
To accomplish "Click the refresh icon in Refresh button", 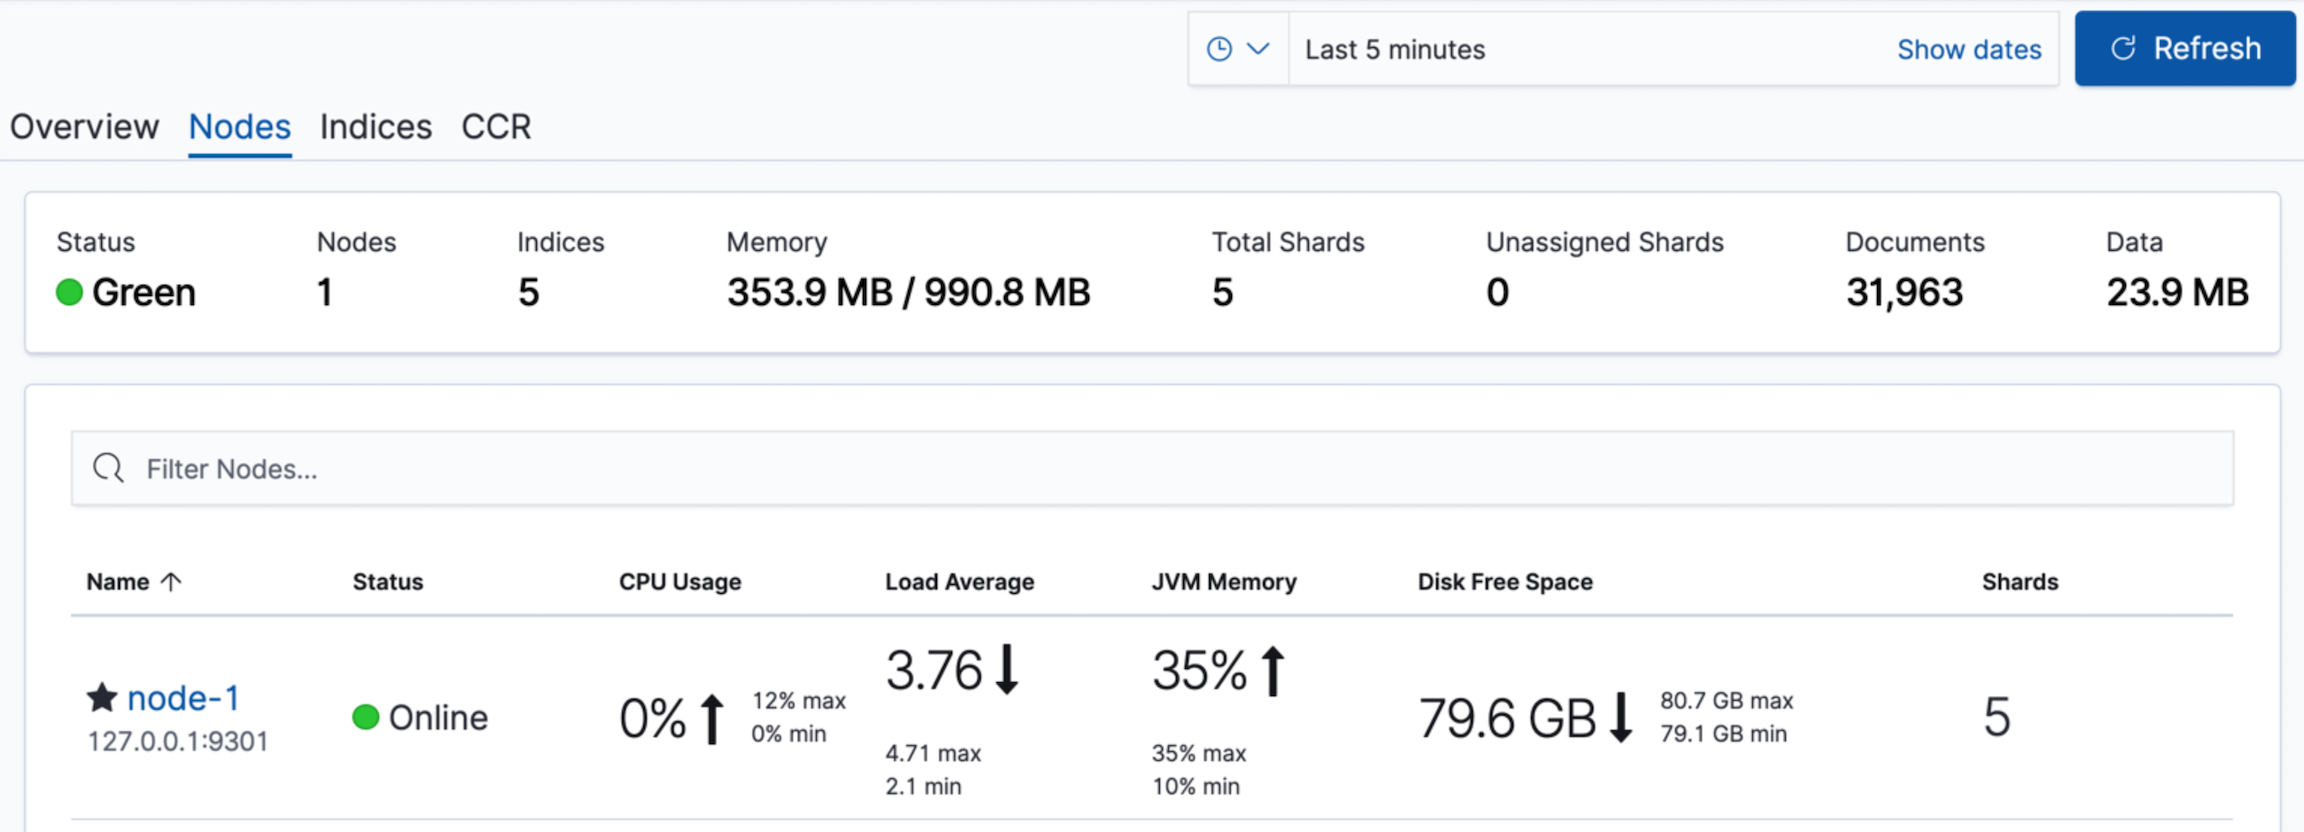I will coord(2122,49).
